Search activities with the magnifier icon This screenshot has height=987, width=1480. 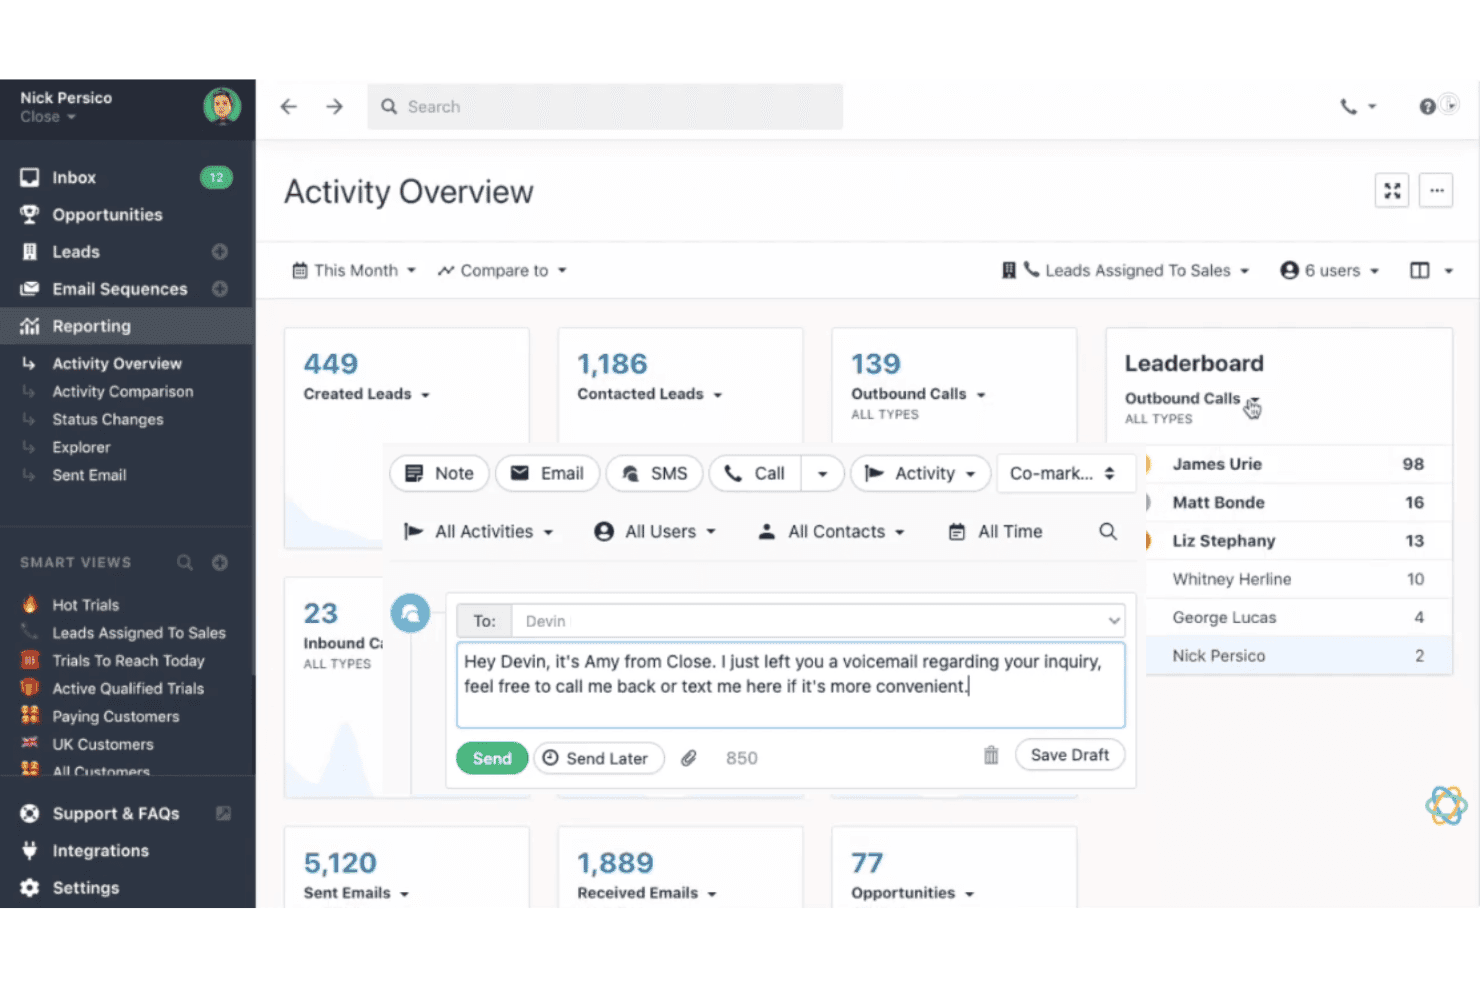coord(1108,531)
